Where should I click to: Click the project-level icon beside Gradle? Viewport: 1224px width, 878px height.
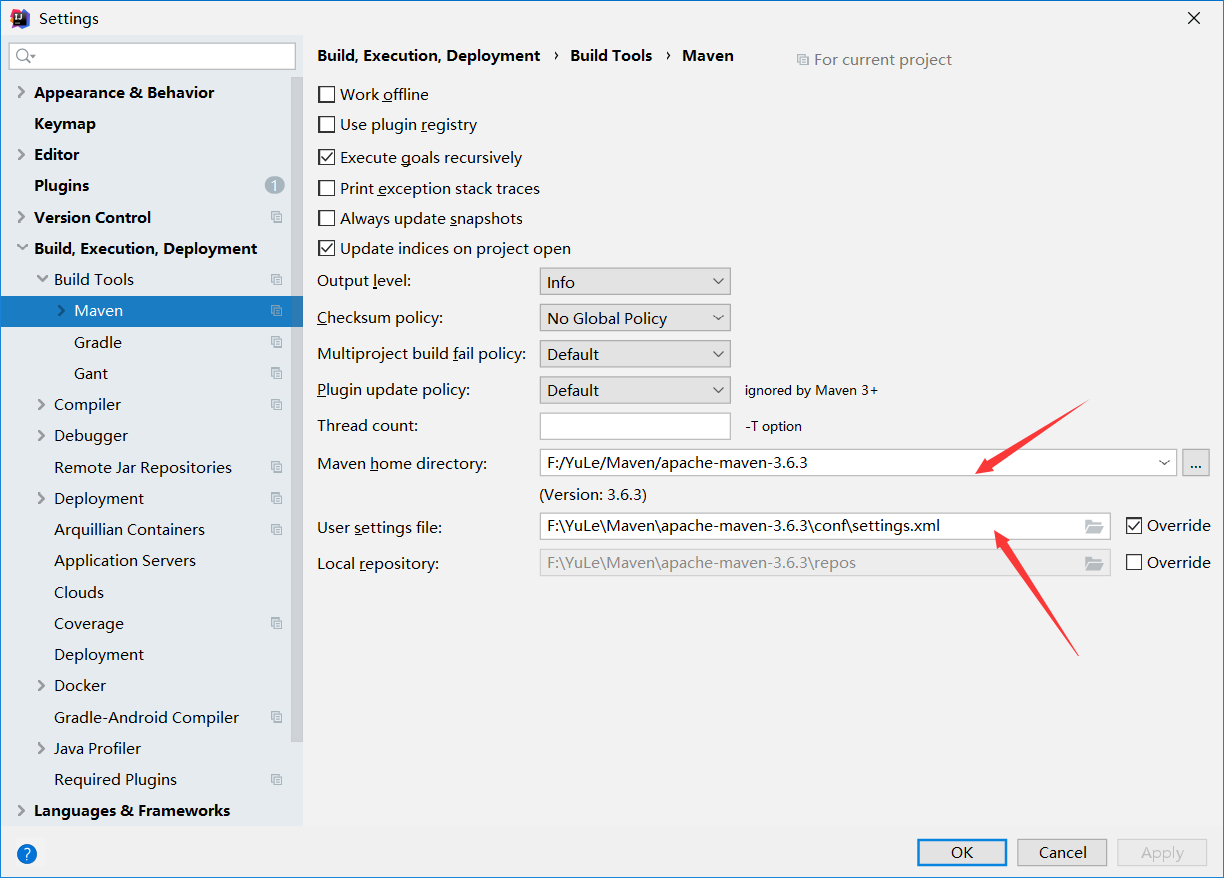[276, 342]
